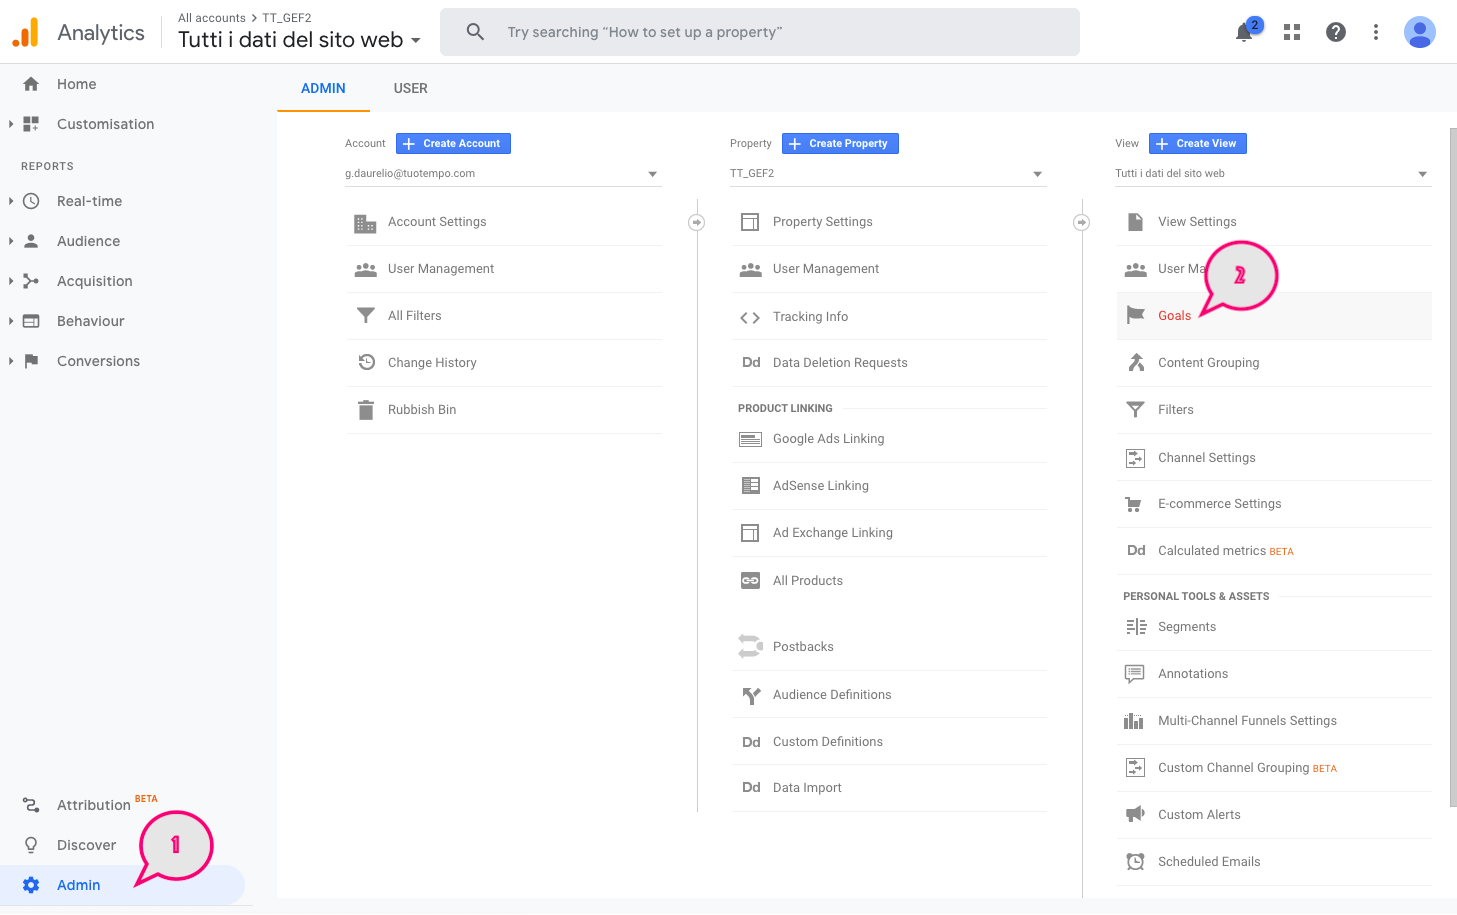Click the E-commerce Settings cart icon
This screenshot has width=1457, height=915.
[x=1134, y=504]
